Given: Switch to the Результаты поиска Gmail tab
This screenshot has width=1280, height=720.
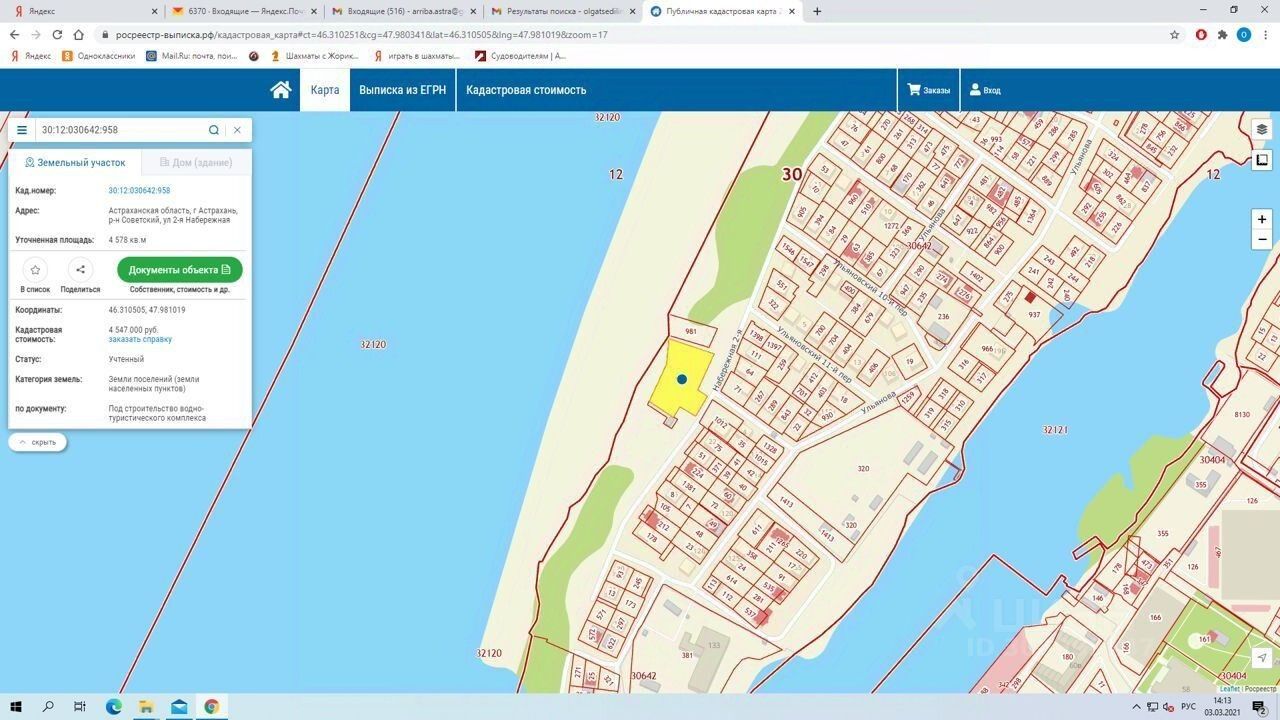Looking at the screenshot, I should point(563,11).
